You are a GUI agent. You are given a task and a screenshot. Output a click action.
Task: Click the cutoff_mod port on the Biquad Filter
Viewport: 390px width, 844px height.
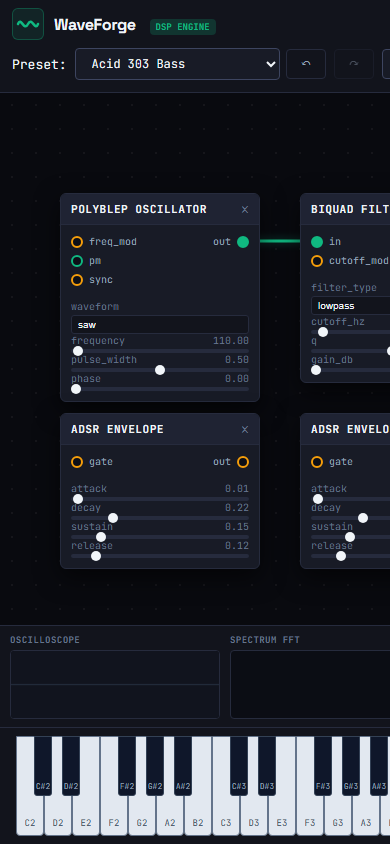317,261
